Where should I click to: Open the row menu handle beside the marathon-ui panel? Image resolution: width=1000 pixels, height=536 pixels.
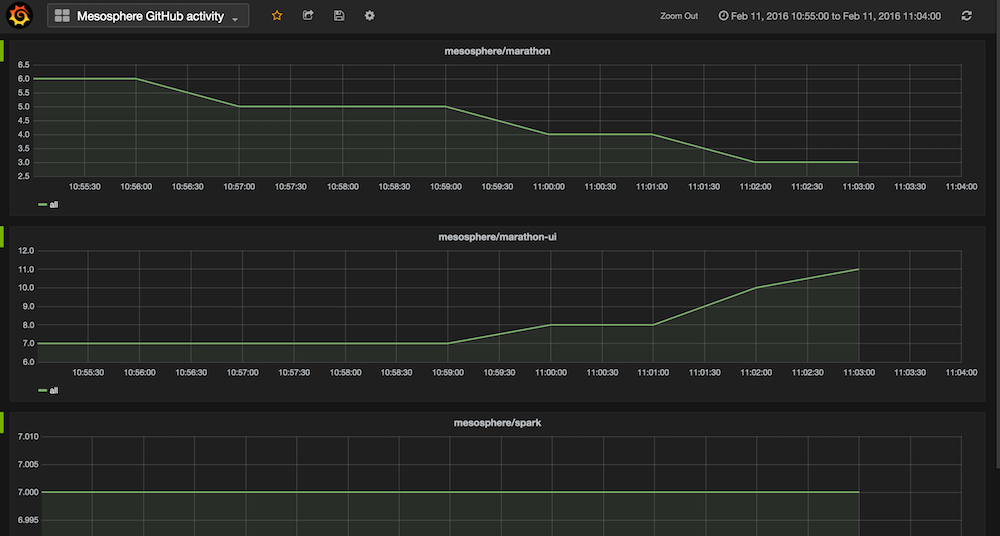click(2, 237)
